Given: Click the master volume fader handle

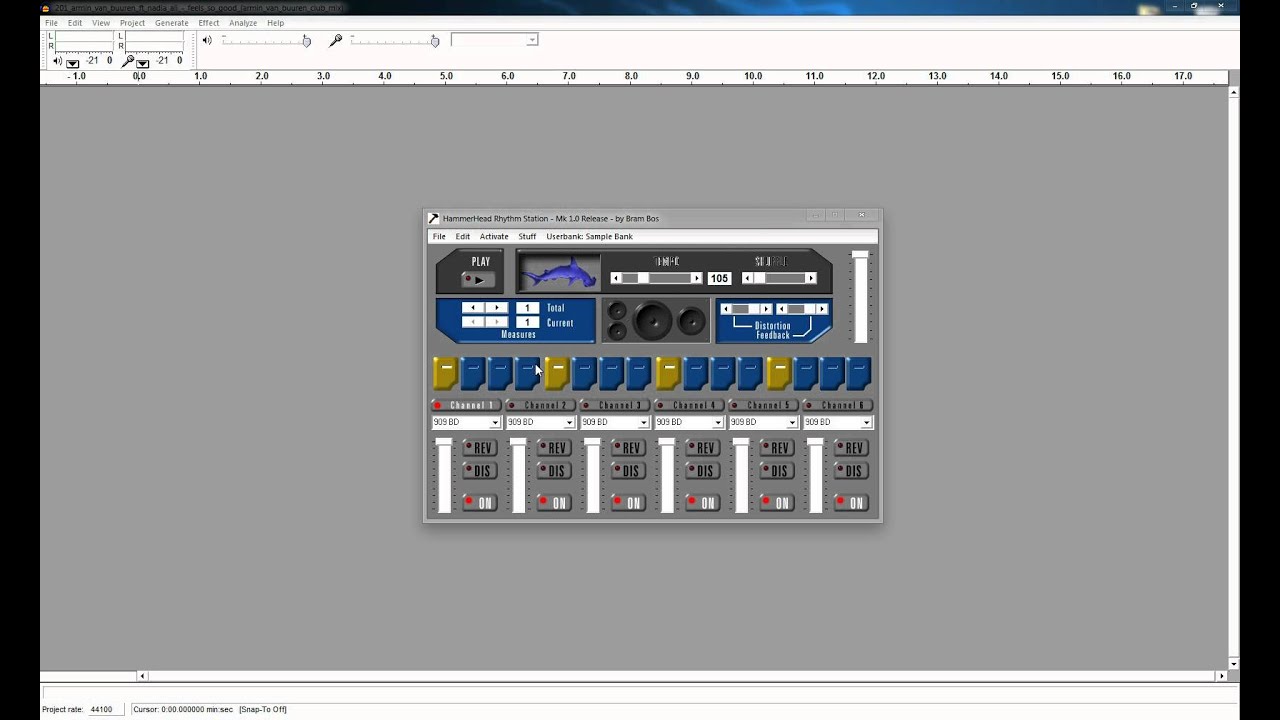Looking at the screenshot, I should point(860,256).
